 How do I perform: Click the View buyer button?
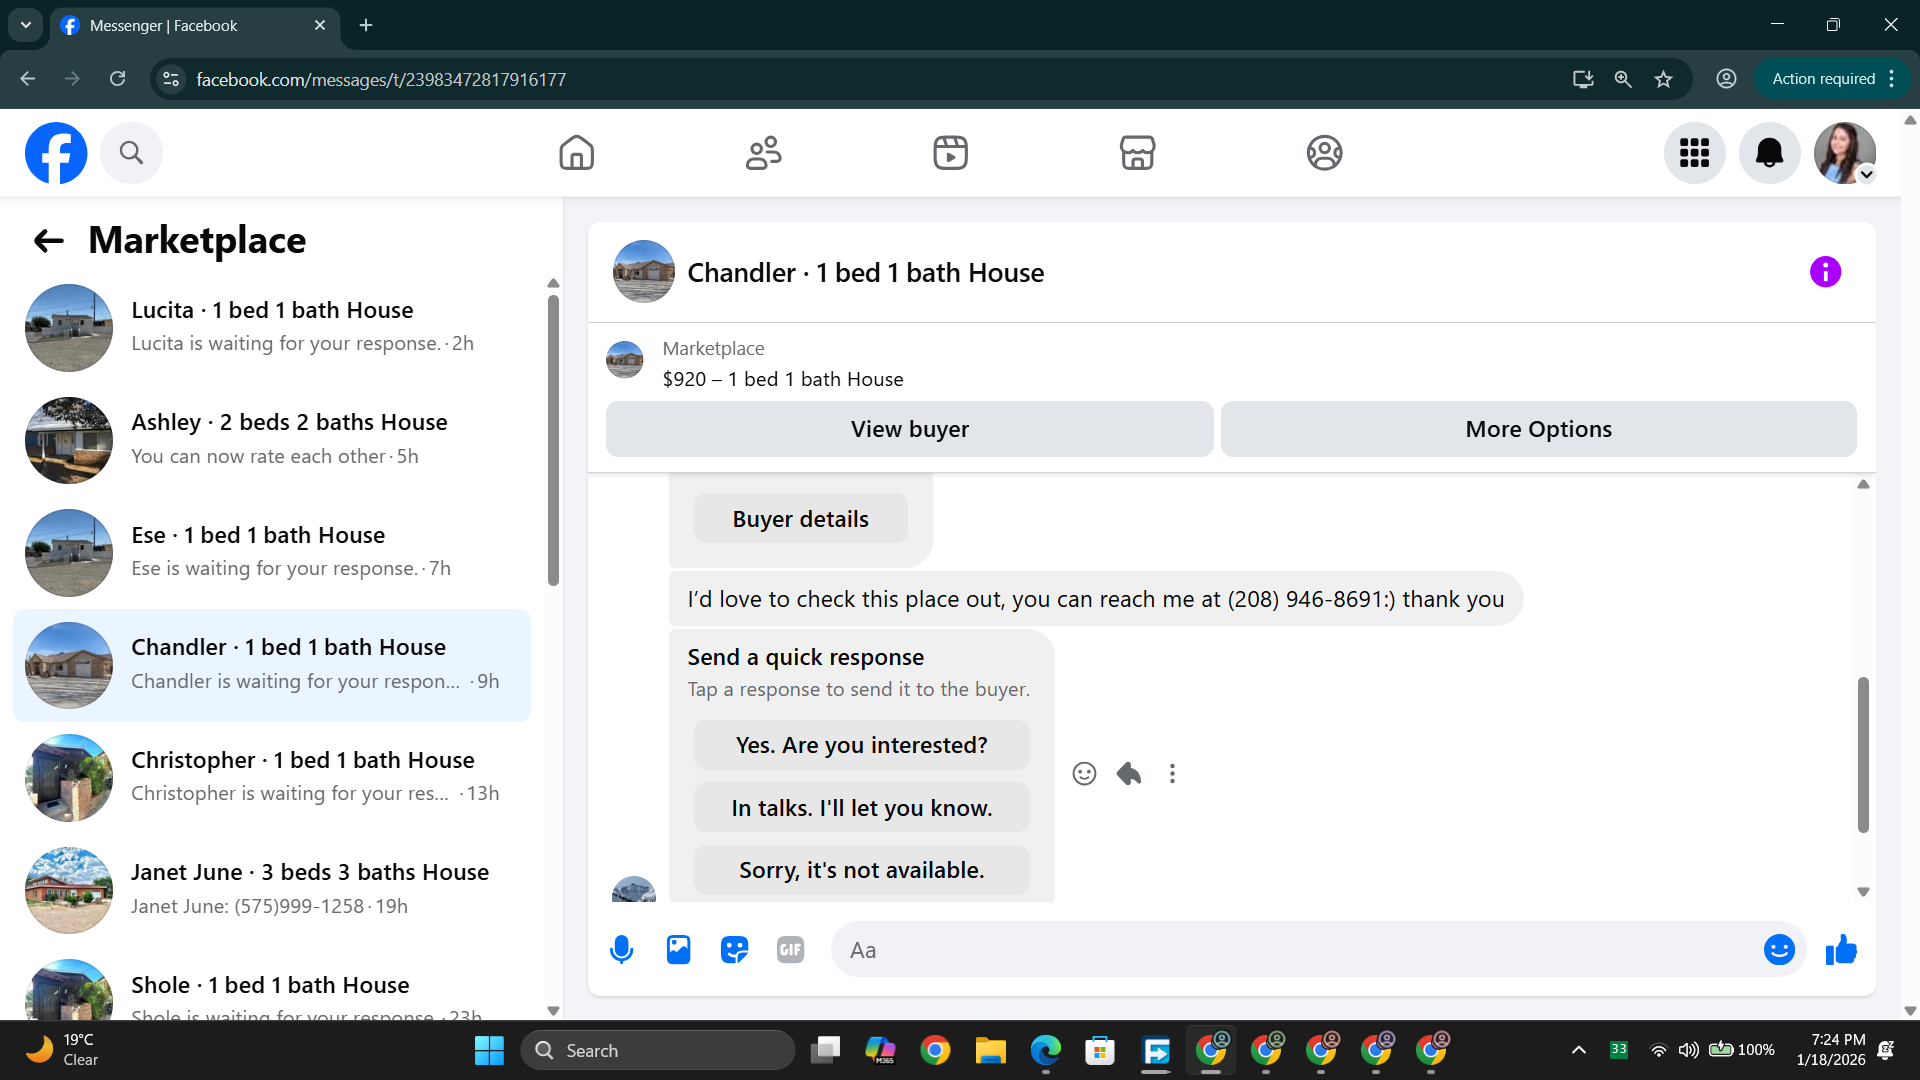pos(909,429)
